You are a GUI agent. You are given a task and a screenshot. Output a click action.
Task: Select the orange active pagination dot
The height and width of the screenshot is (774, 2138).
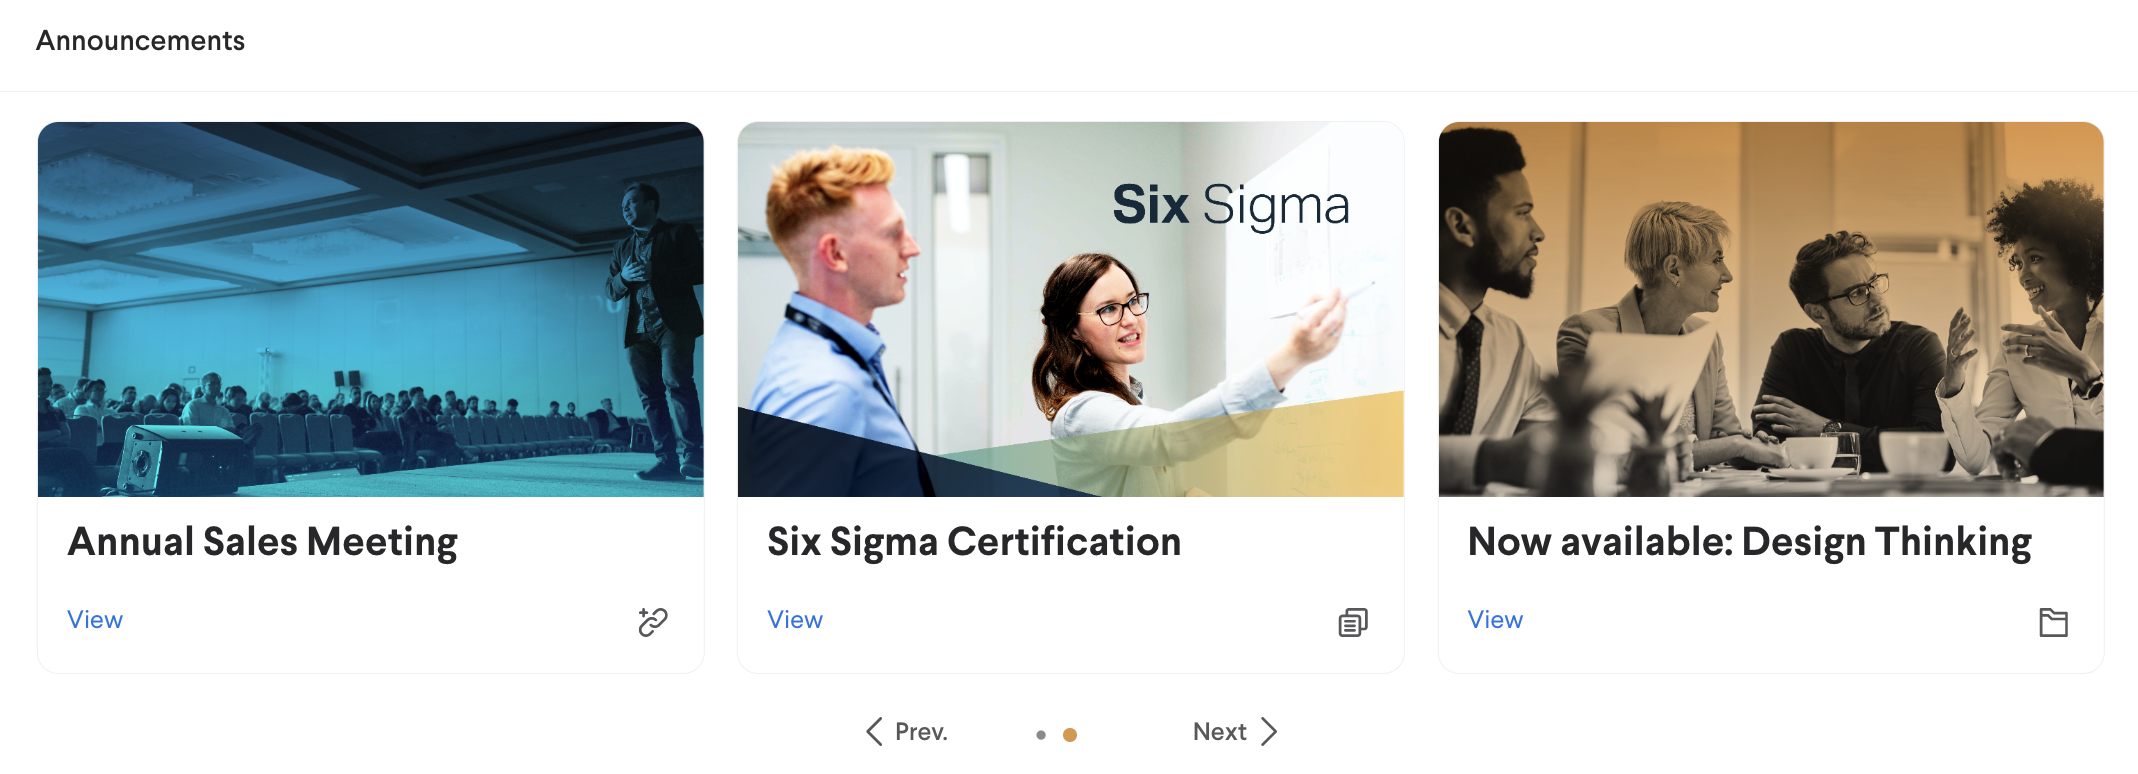point(1070,735)
